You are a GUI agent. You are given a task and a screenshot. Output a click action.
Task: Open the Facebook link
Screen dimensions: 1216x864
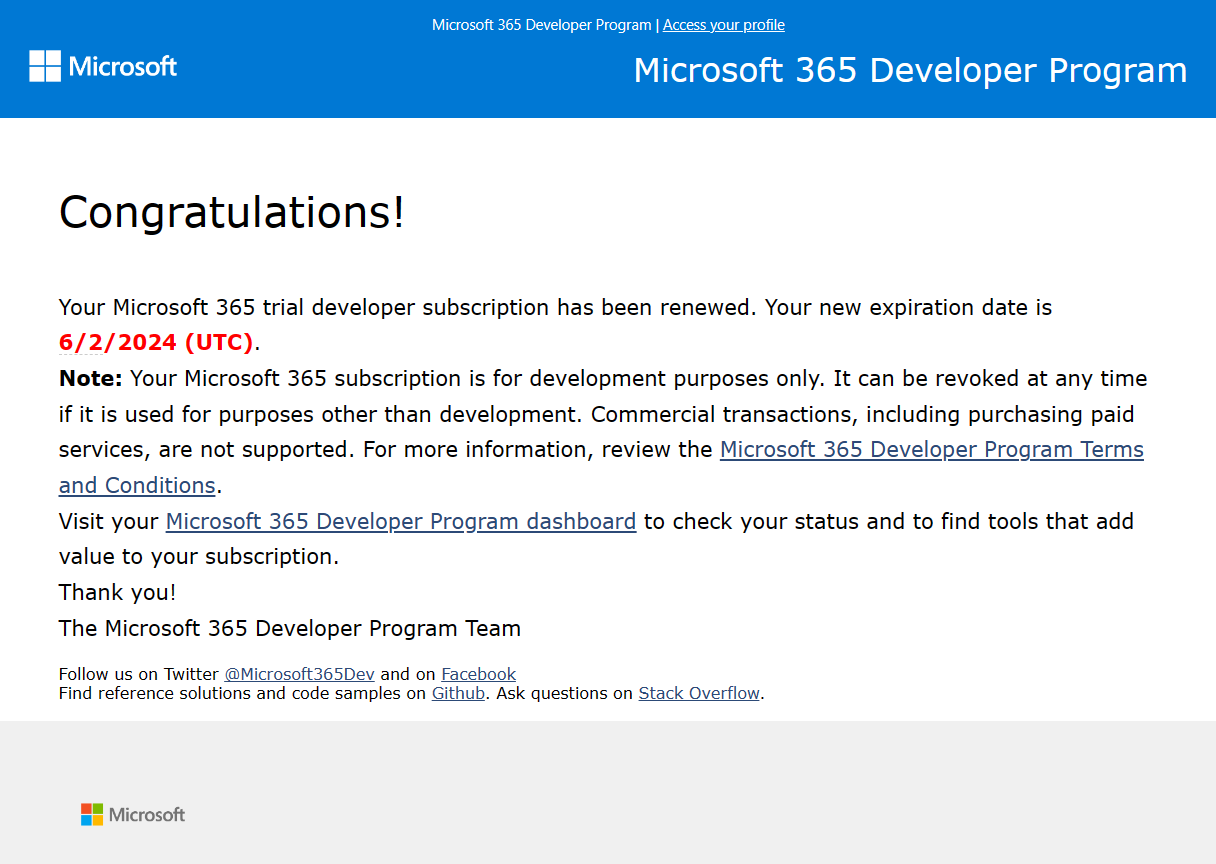pos(479,674)
